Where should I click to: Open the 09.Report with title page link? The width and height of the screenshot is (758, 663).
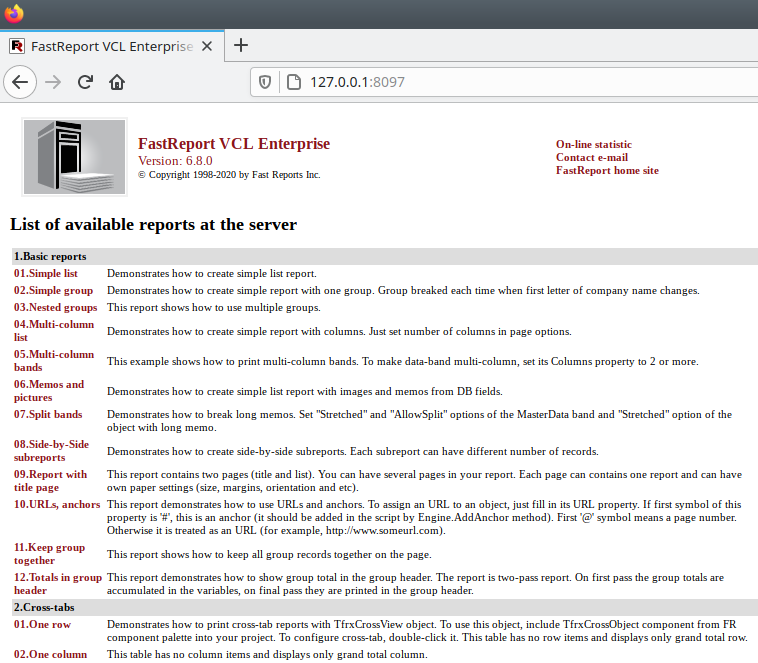[x=50, y=481]
